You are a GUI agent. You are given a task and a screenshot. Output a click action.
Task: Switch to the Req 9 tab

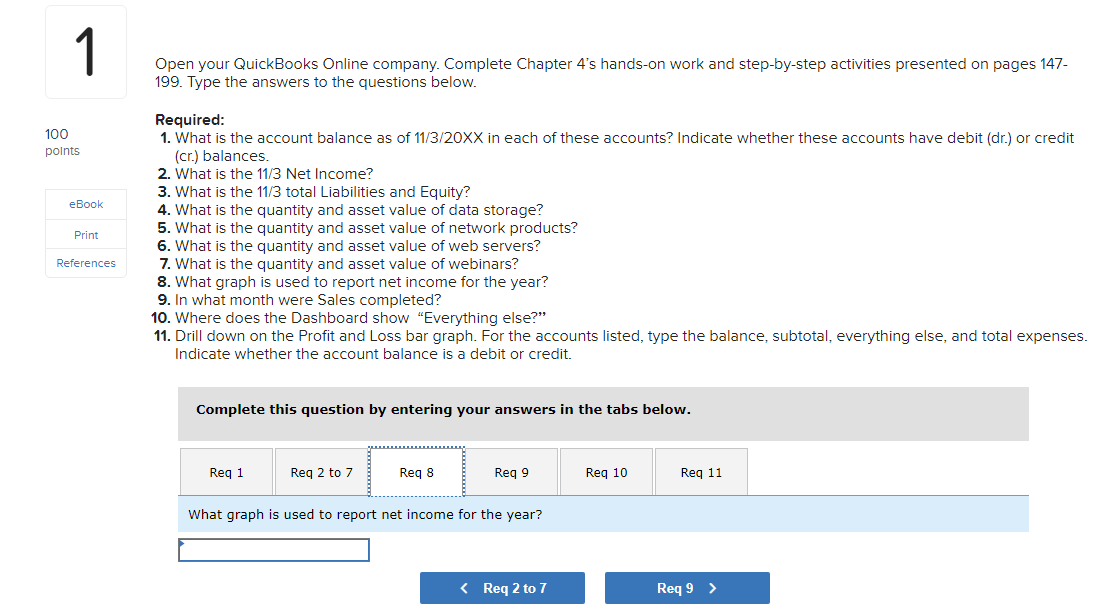coord(511,471)
